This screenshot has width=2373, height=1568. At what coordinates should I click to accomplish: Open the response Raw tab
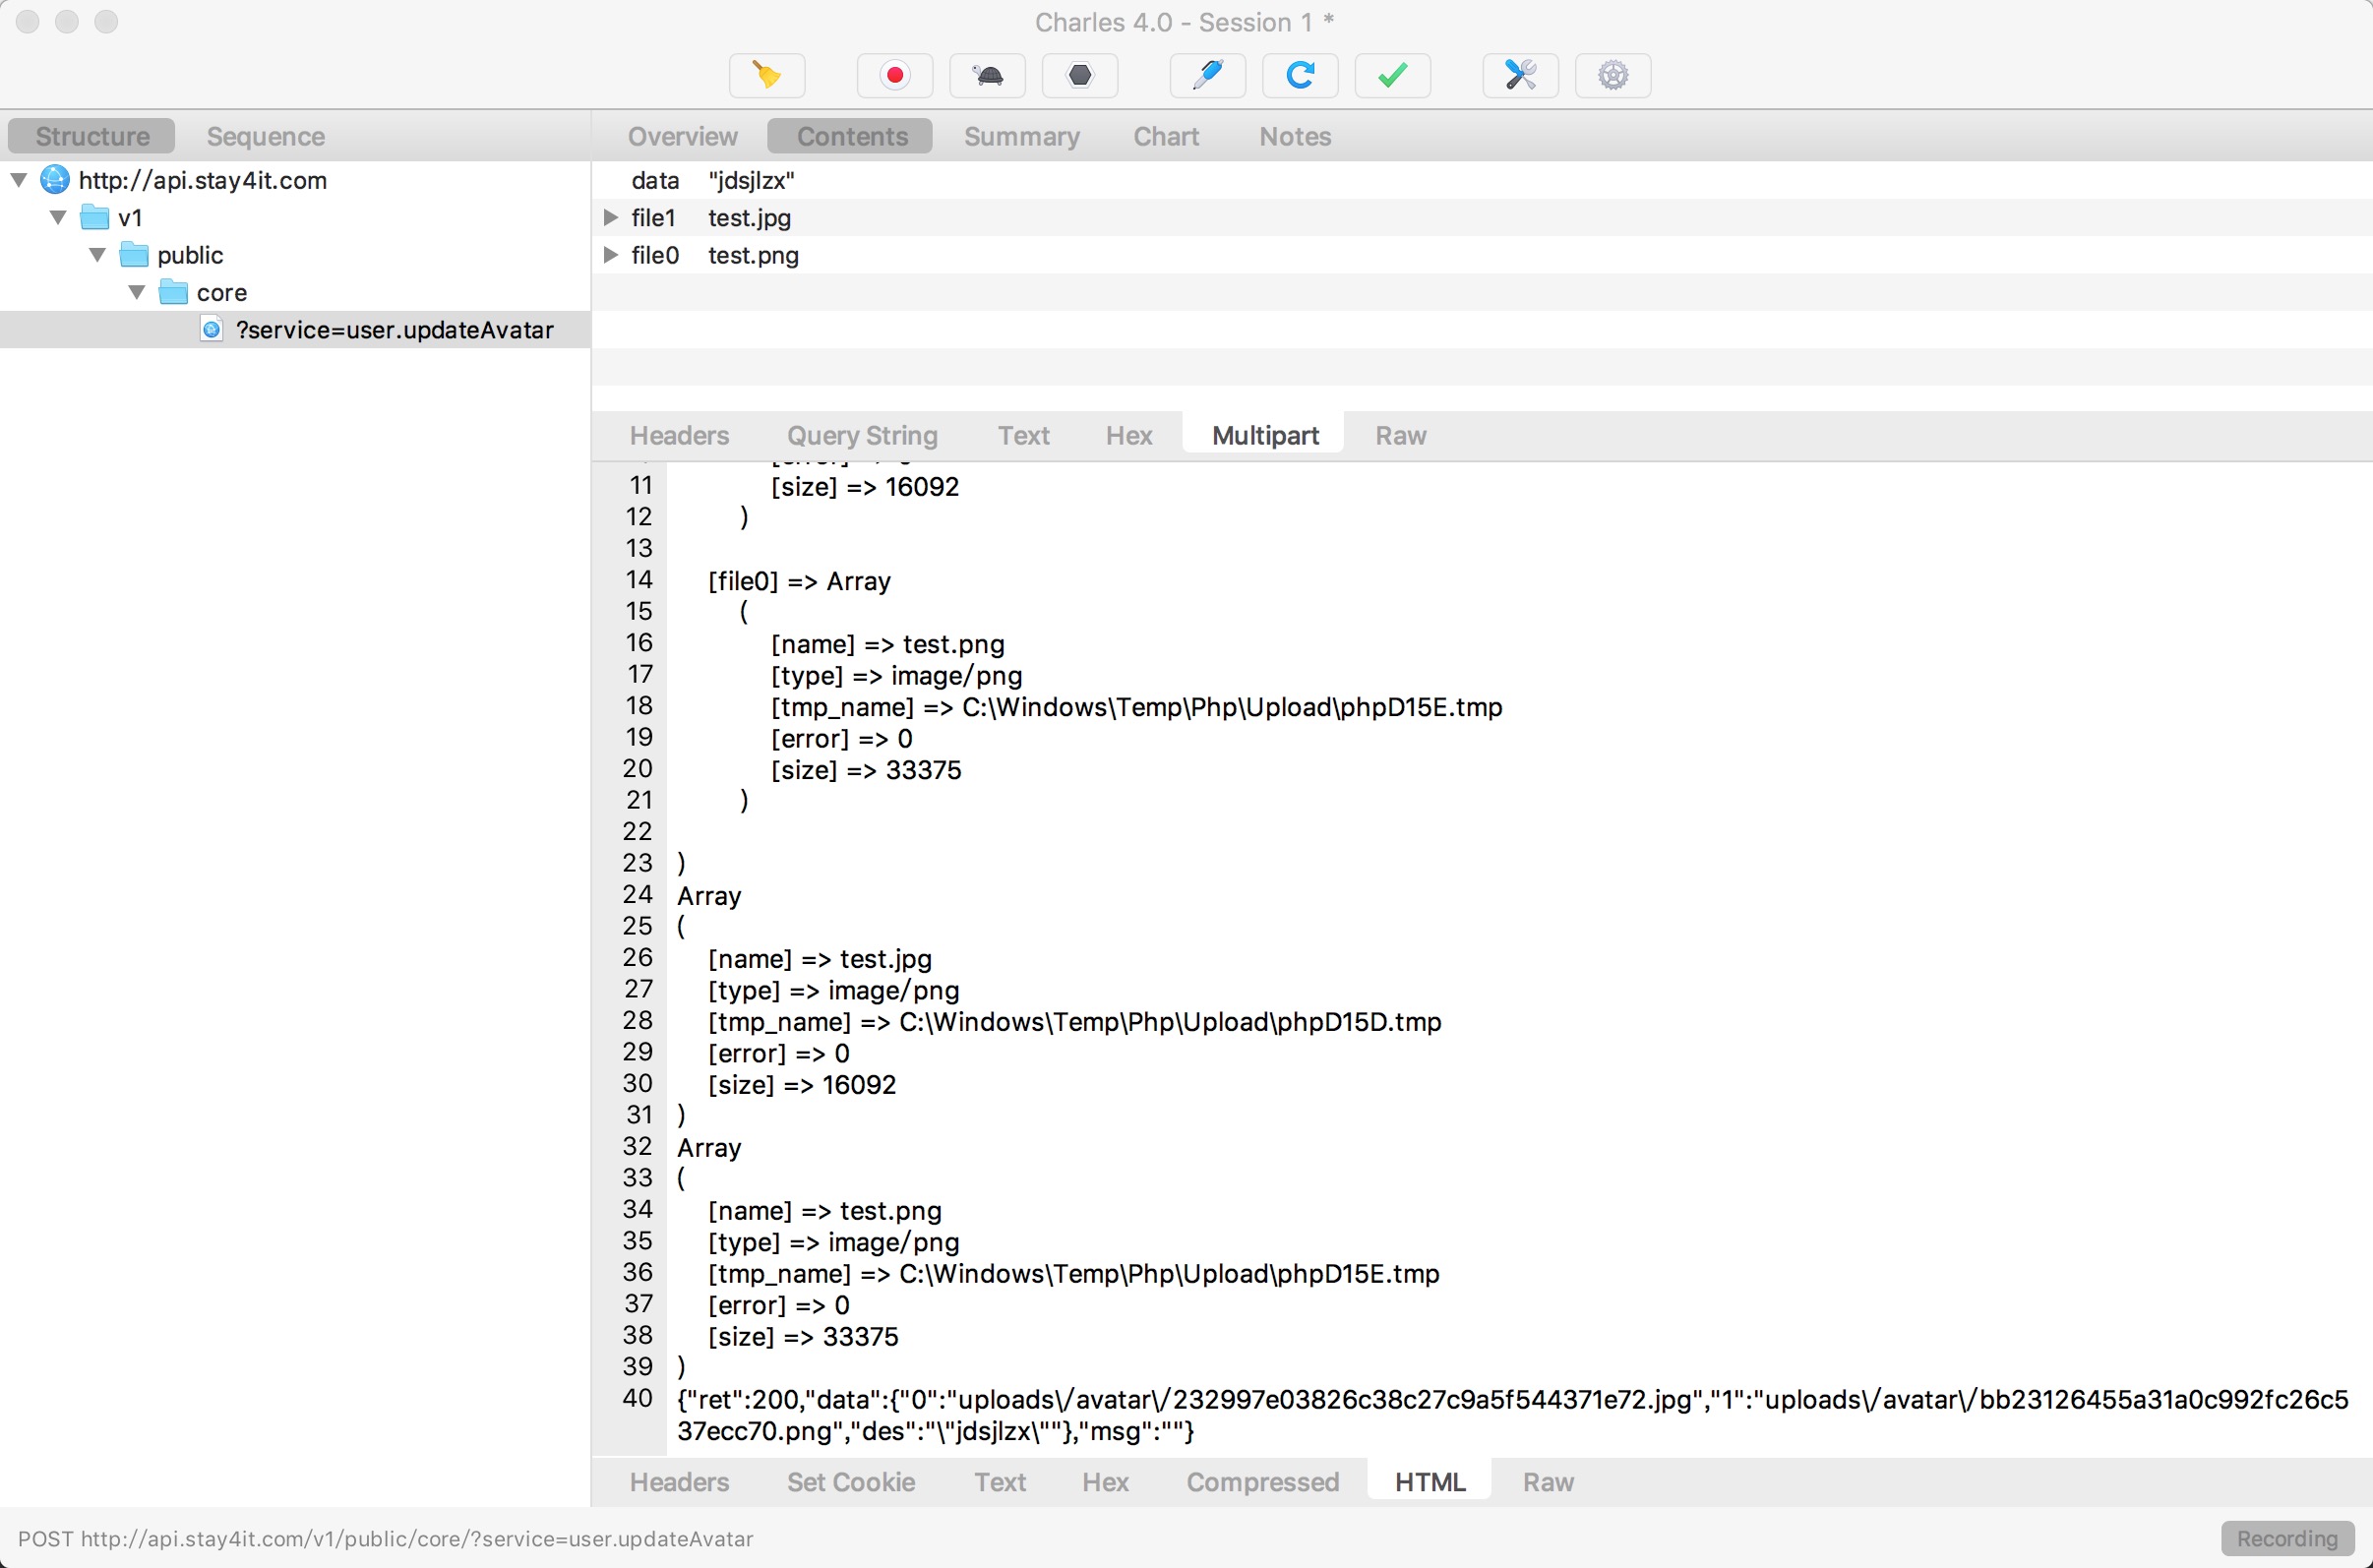point(1548,1482)
